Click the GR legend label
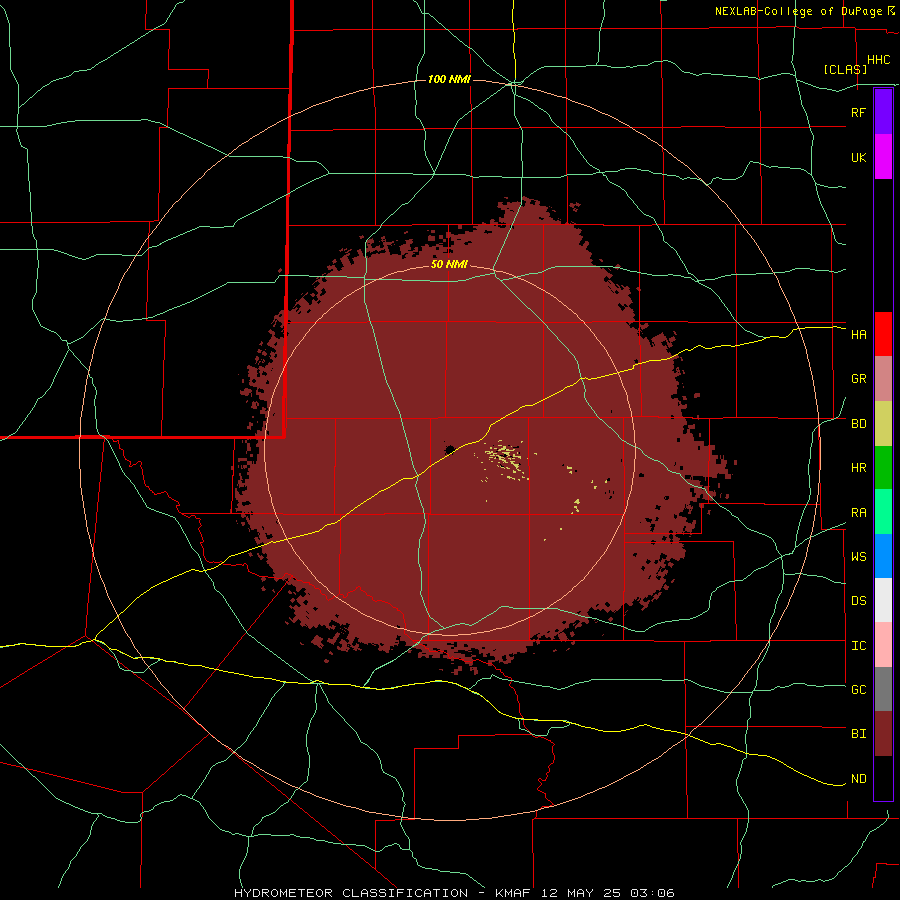The height and width of the screenshot is (900, 900). point(858,379)
